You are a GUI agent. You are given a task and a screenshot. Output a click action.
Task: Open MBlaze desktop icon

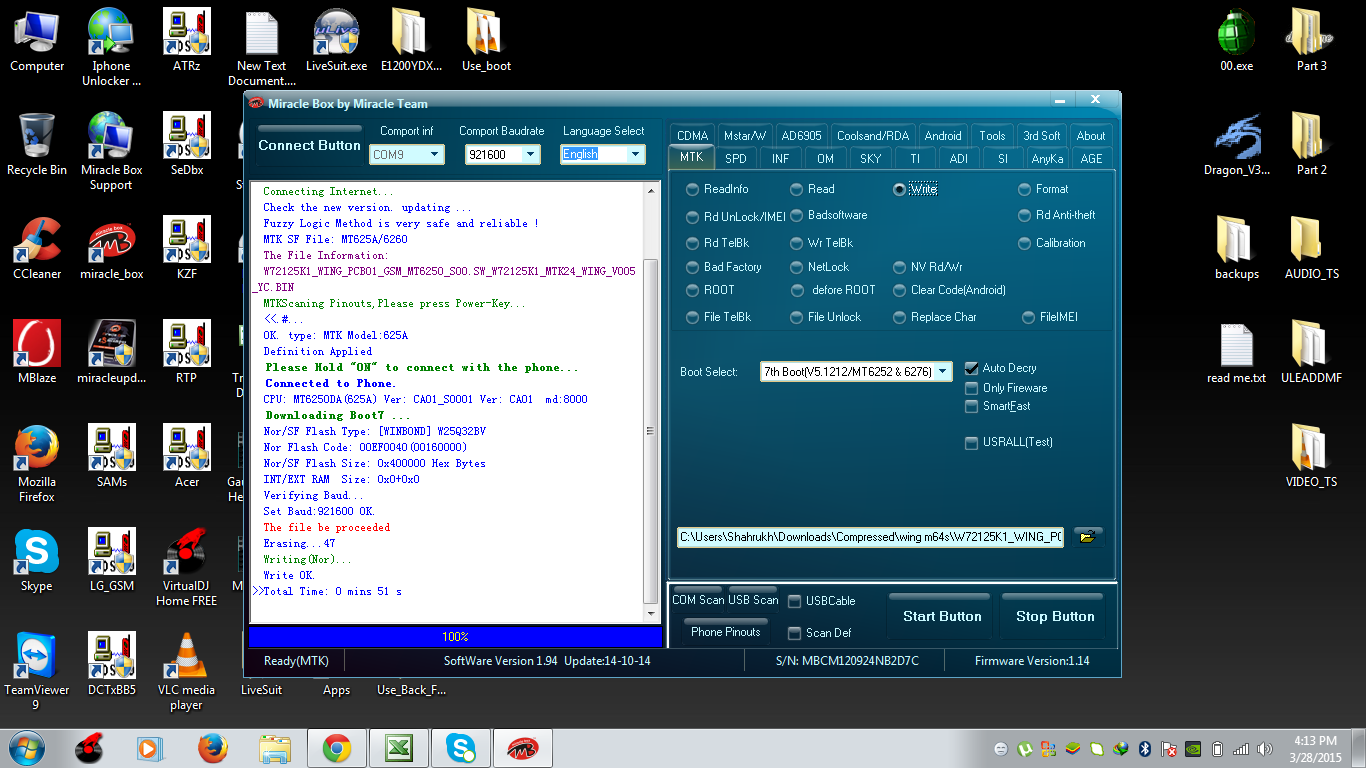click(37, 353)
